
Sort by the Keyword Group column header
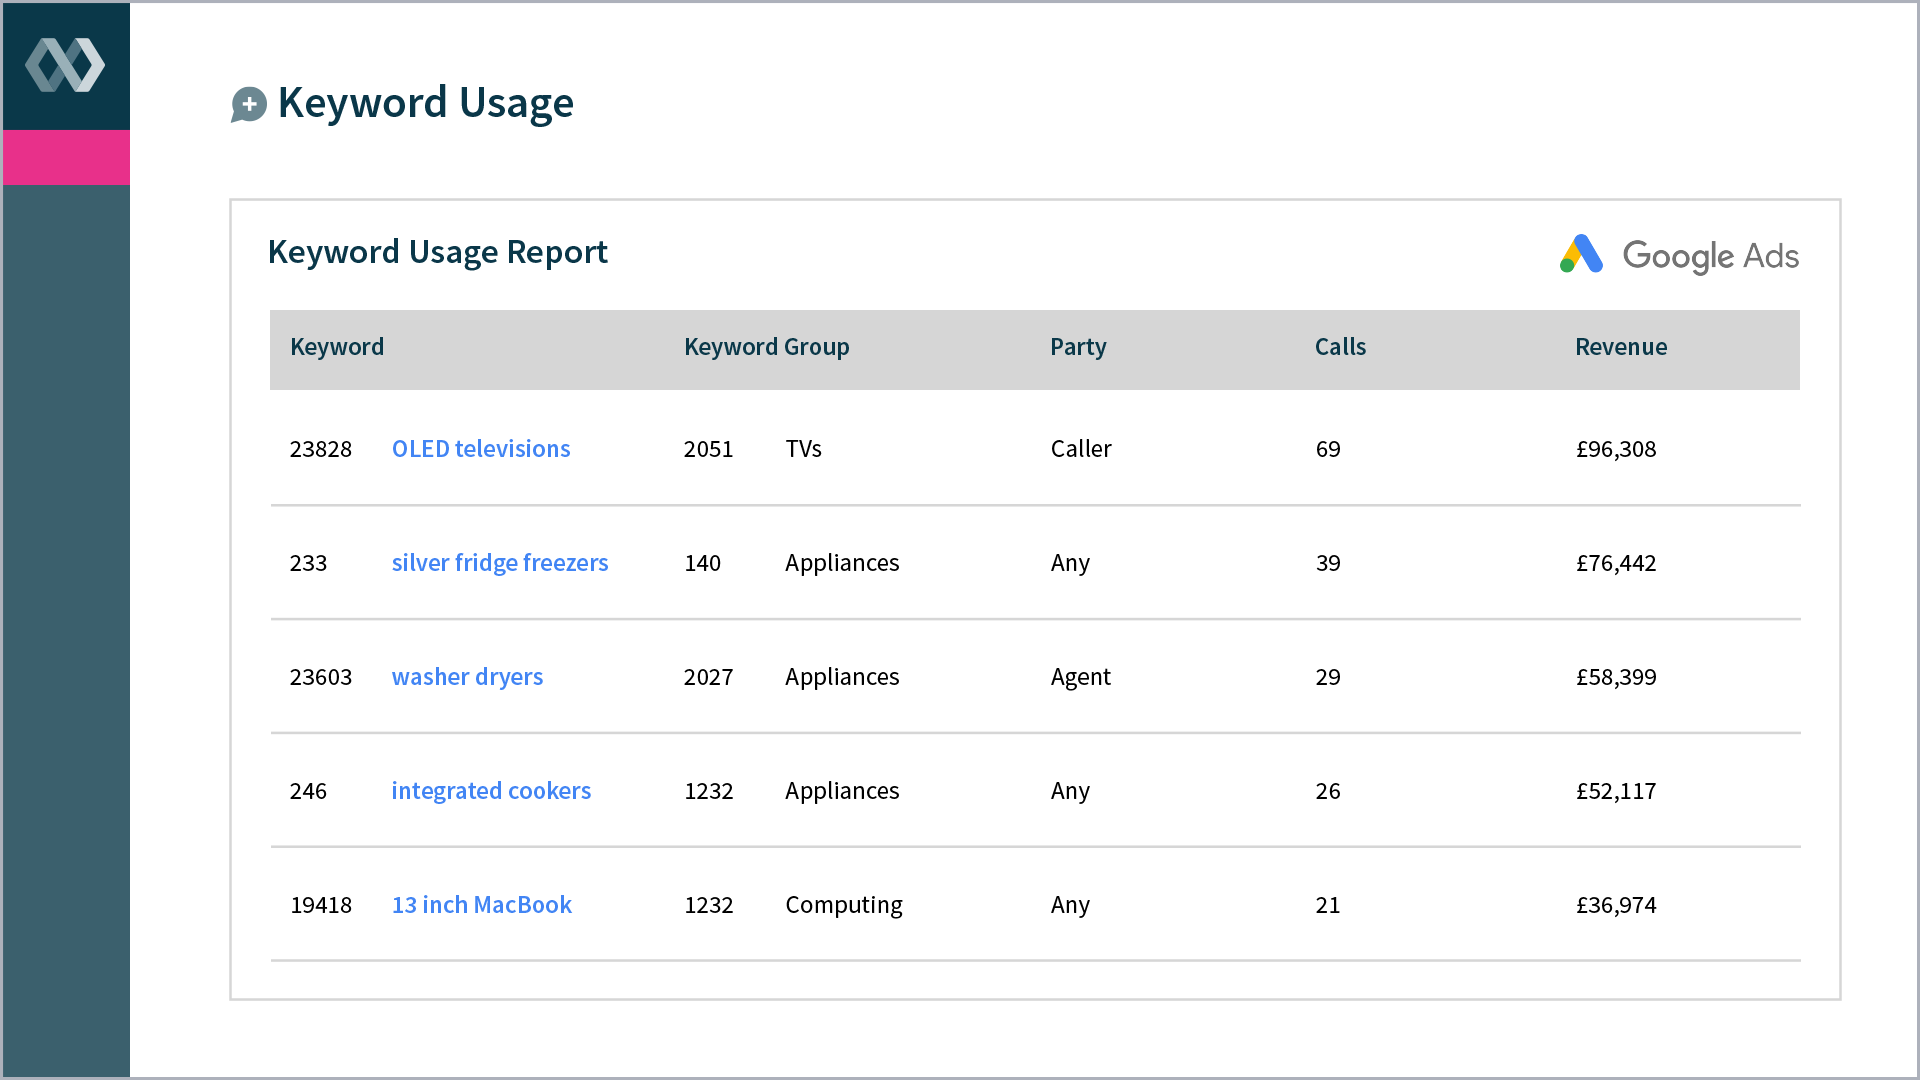point(767,347)
